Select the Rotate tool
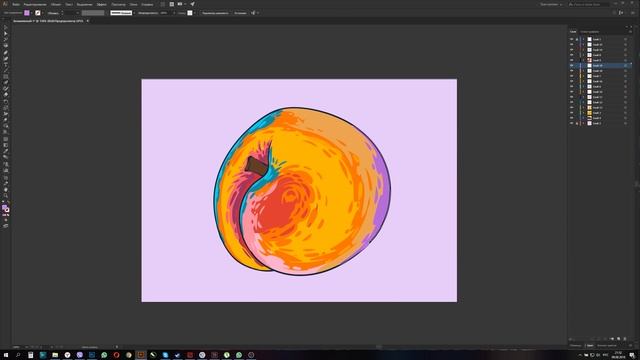This screenshot has width=640, height=360. (x=5, y=102)
